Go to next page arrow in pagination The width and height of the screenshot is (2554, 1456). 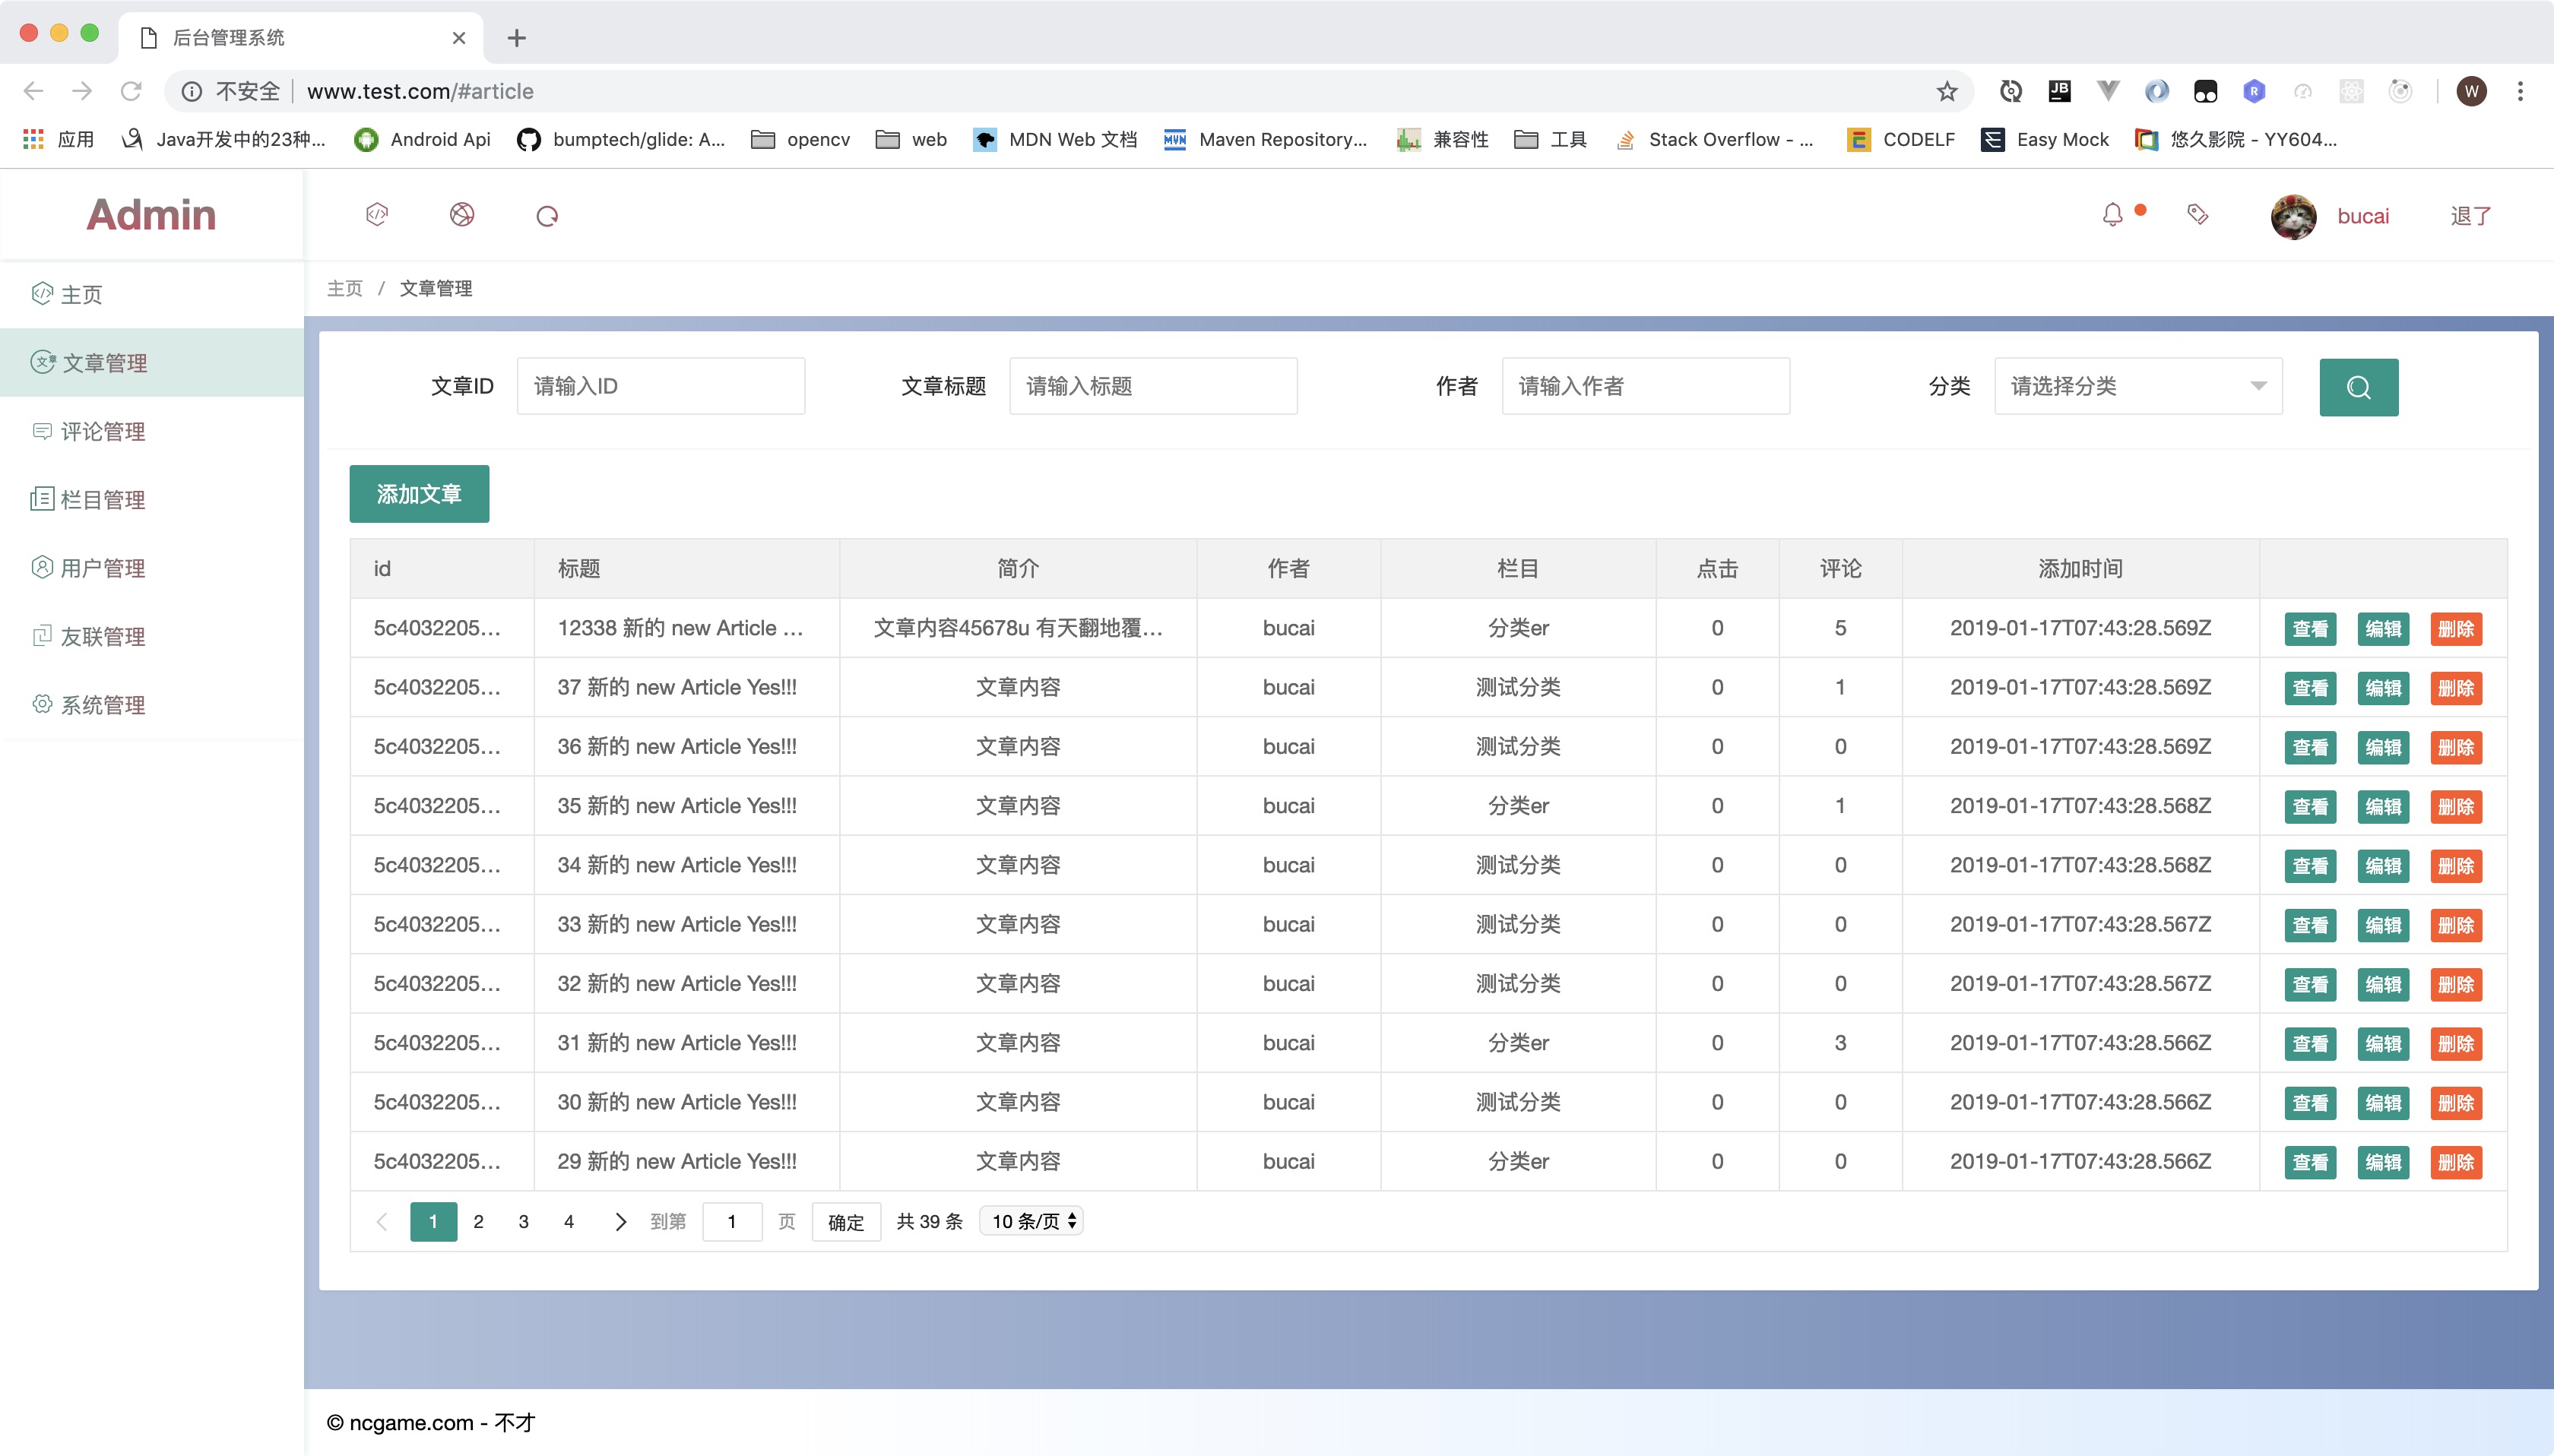pyautogui.click(x=620, y=1221)
